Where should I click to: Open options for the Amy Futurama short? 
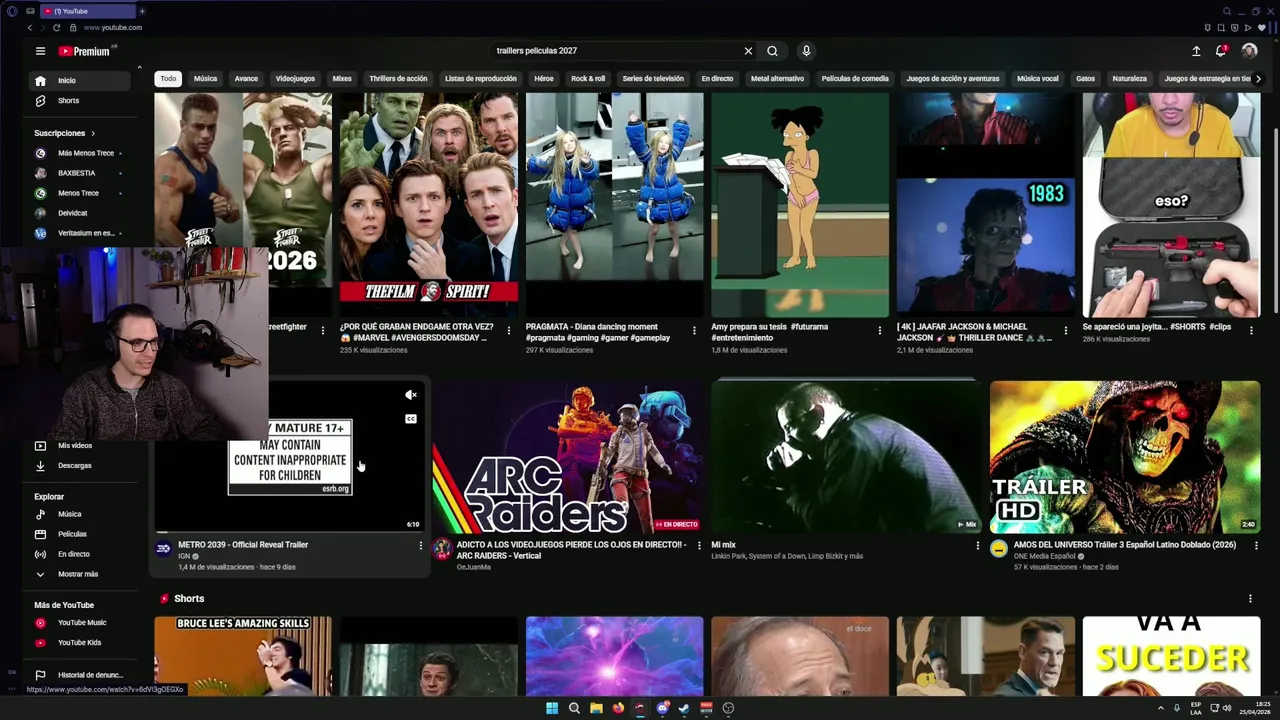tap(880, 330)
